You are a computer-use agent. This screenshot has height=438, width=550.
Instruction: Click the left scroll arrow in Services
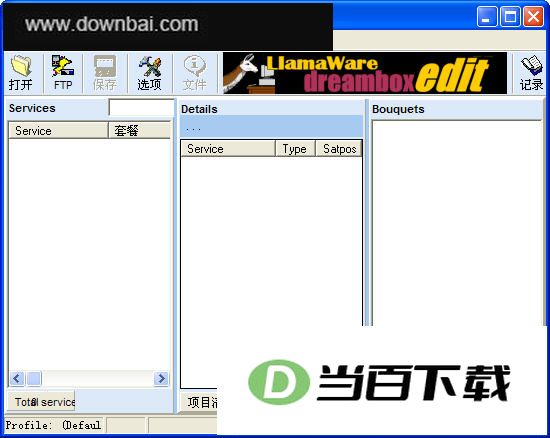[17, 378]
